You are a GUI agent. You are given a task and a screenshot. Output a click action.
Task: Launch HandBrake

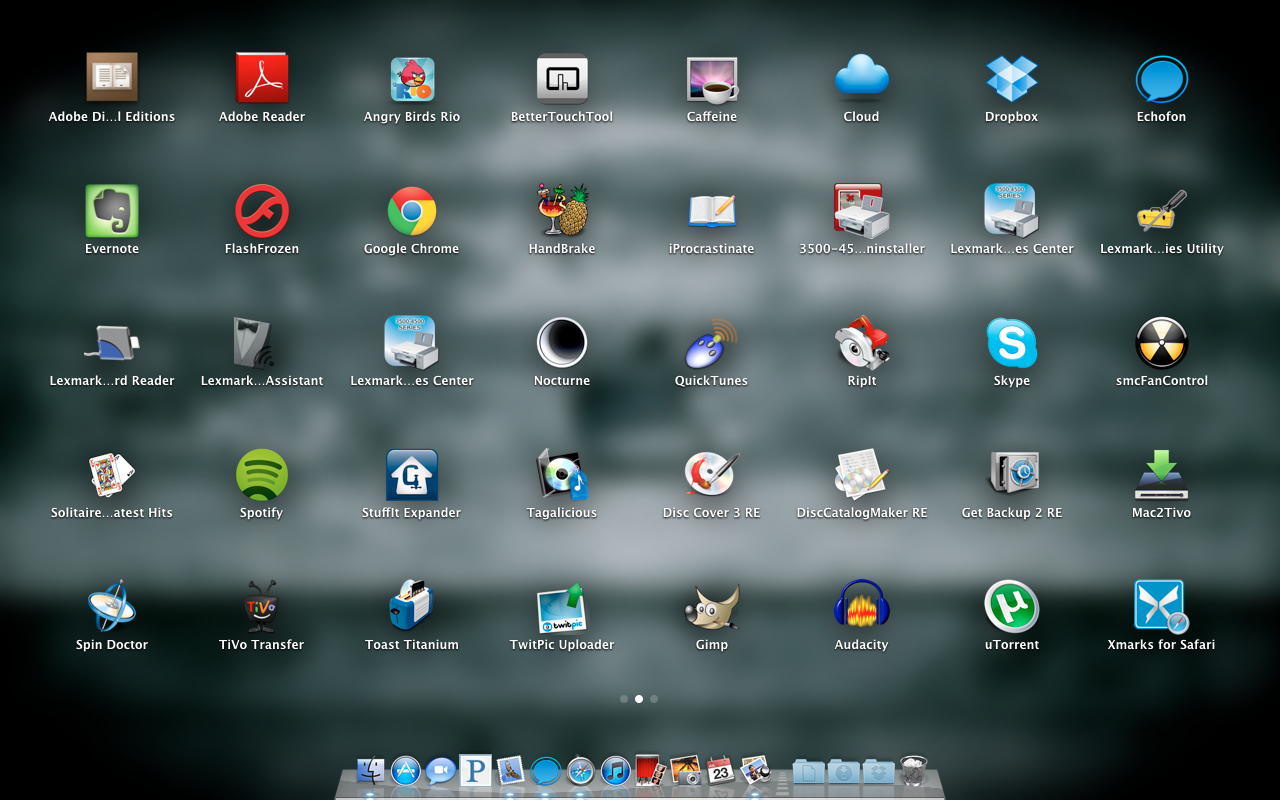pos(562,210)
